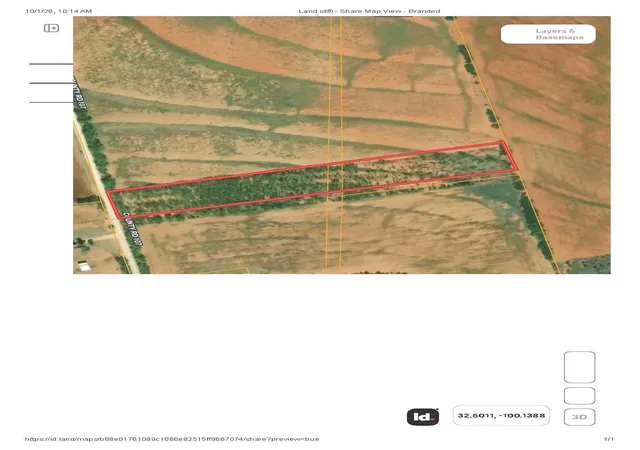Click the small blank control above 3D
Image resolution: width=640 pixels, height=450 pixels.
[579, 396]
